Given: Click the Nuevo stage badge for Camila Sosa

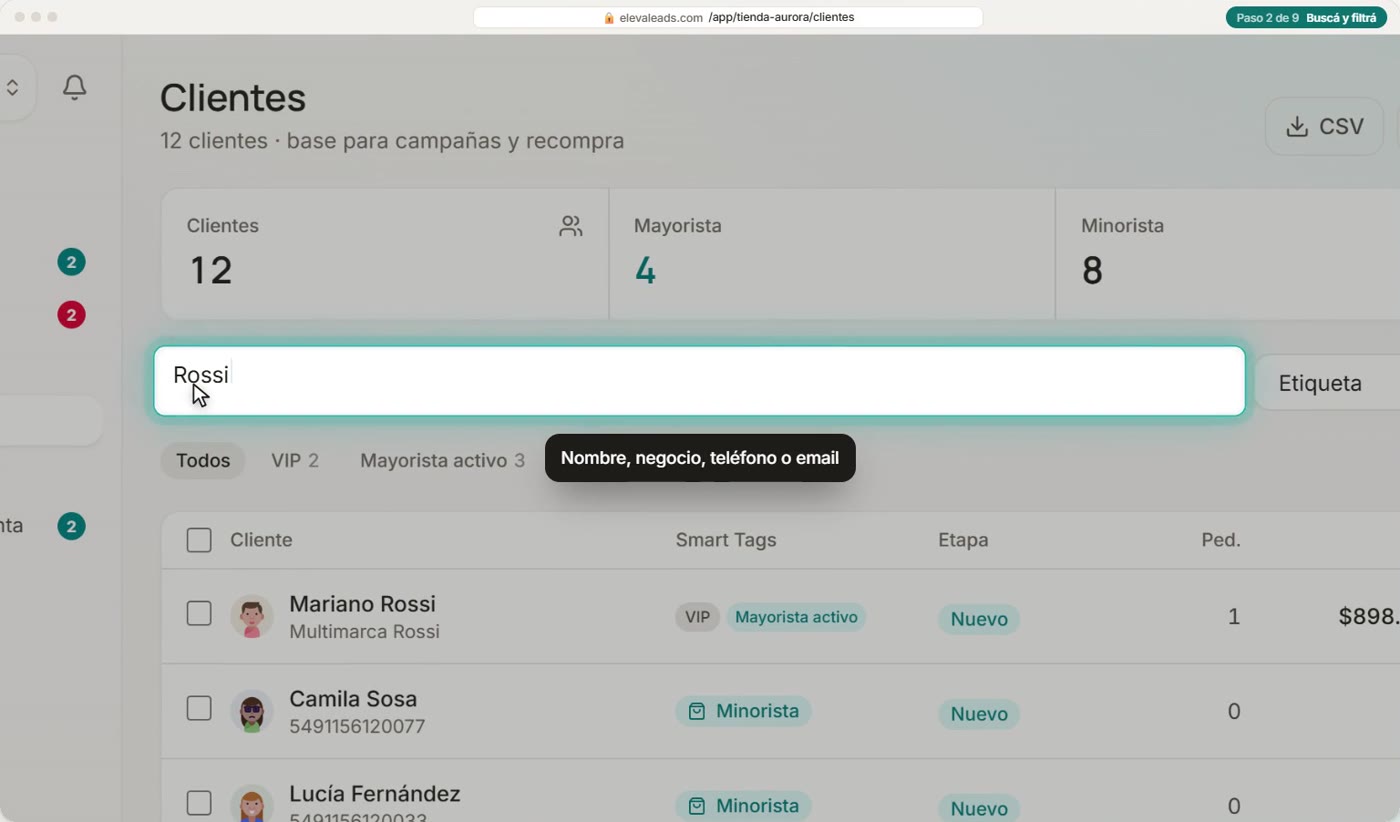Looking at the screenshot, I should (979, 714).
